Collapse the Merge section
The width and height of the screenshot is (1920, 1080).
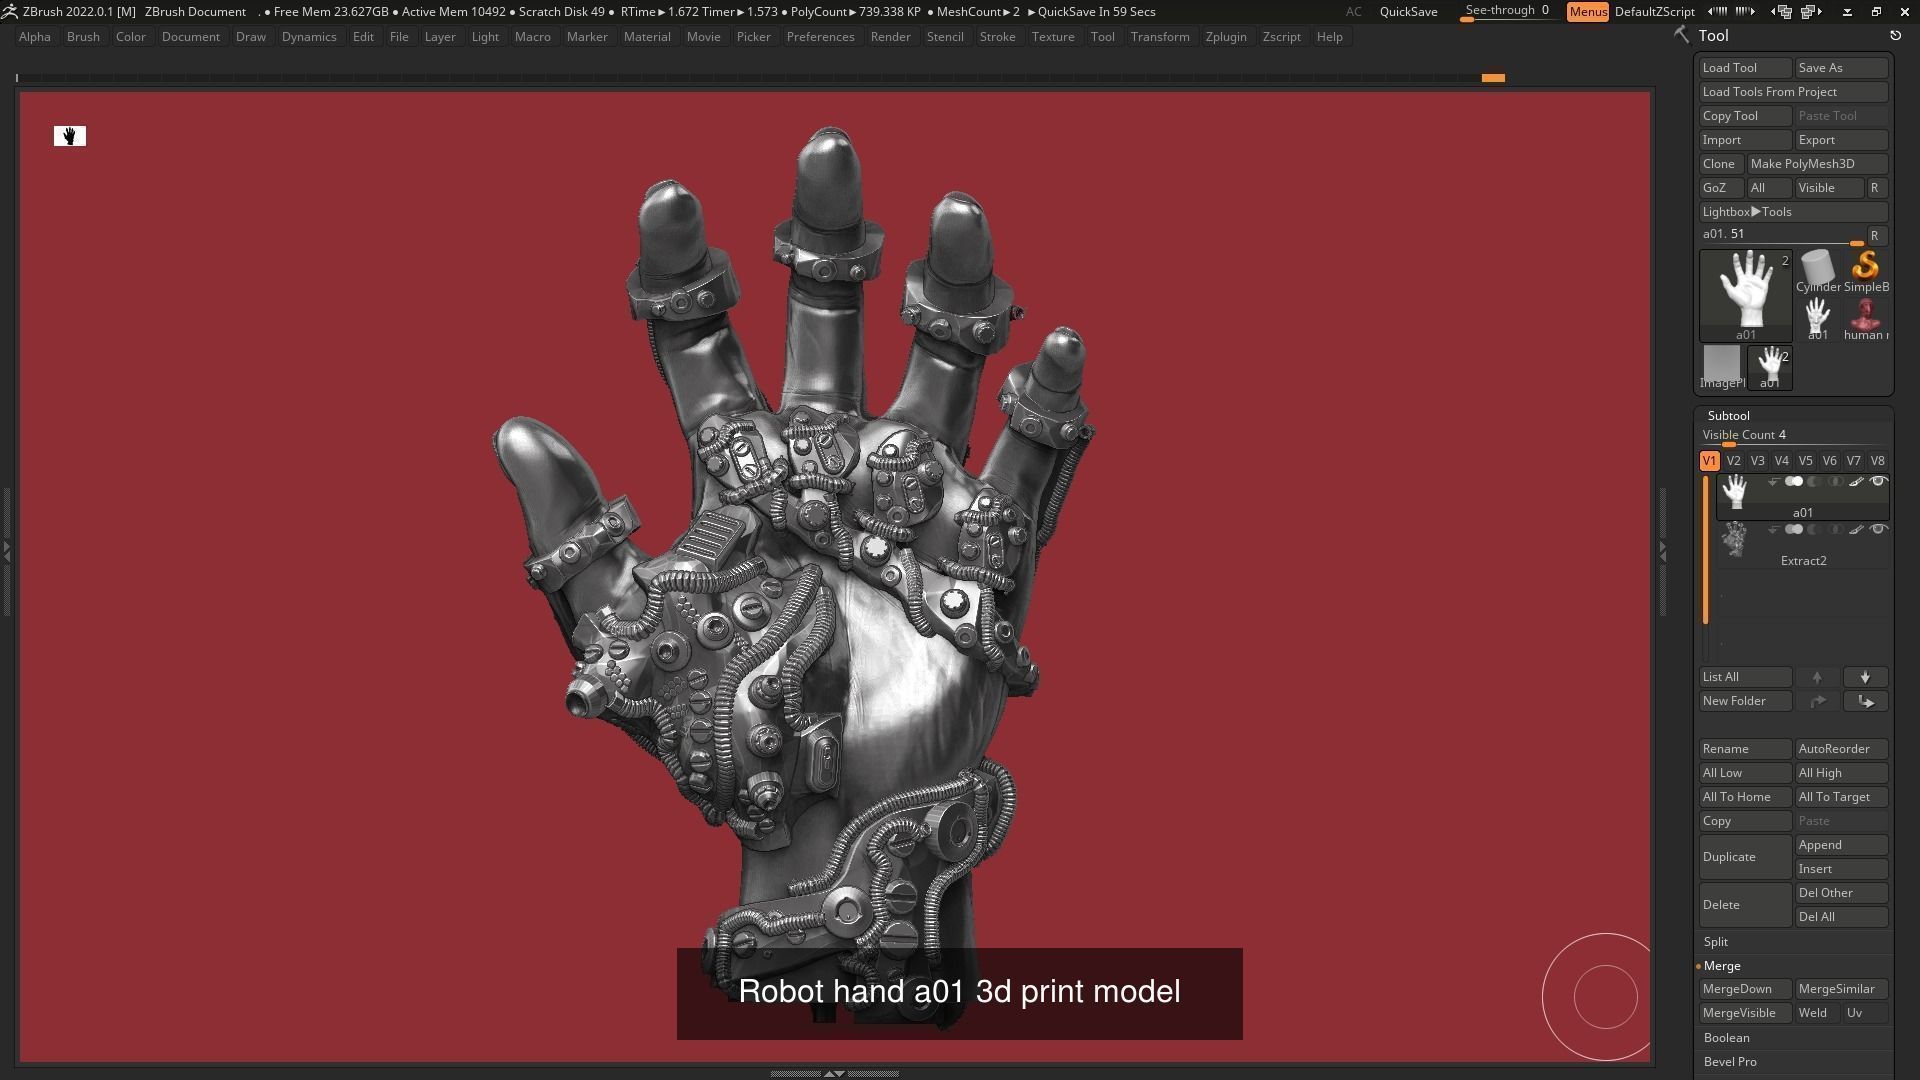pos(1722,966)
